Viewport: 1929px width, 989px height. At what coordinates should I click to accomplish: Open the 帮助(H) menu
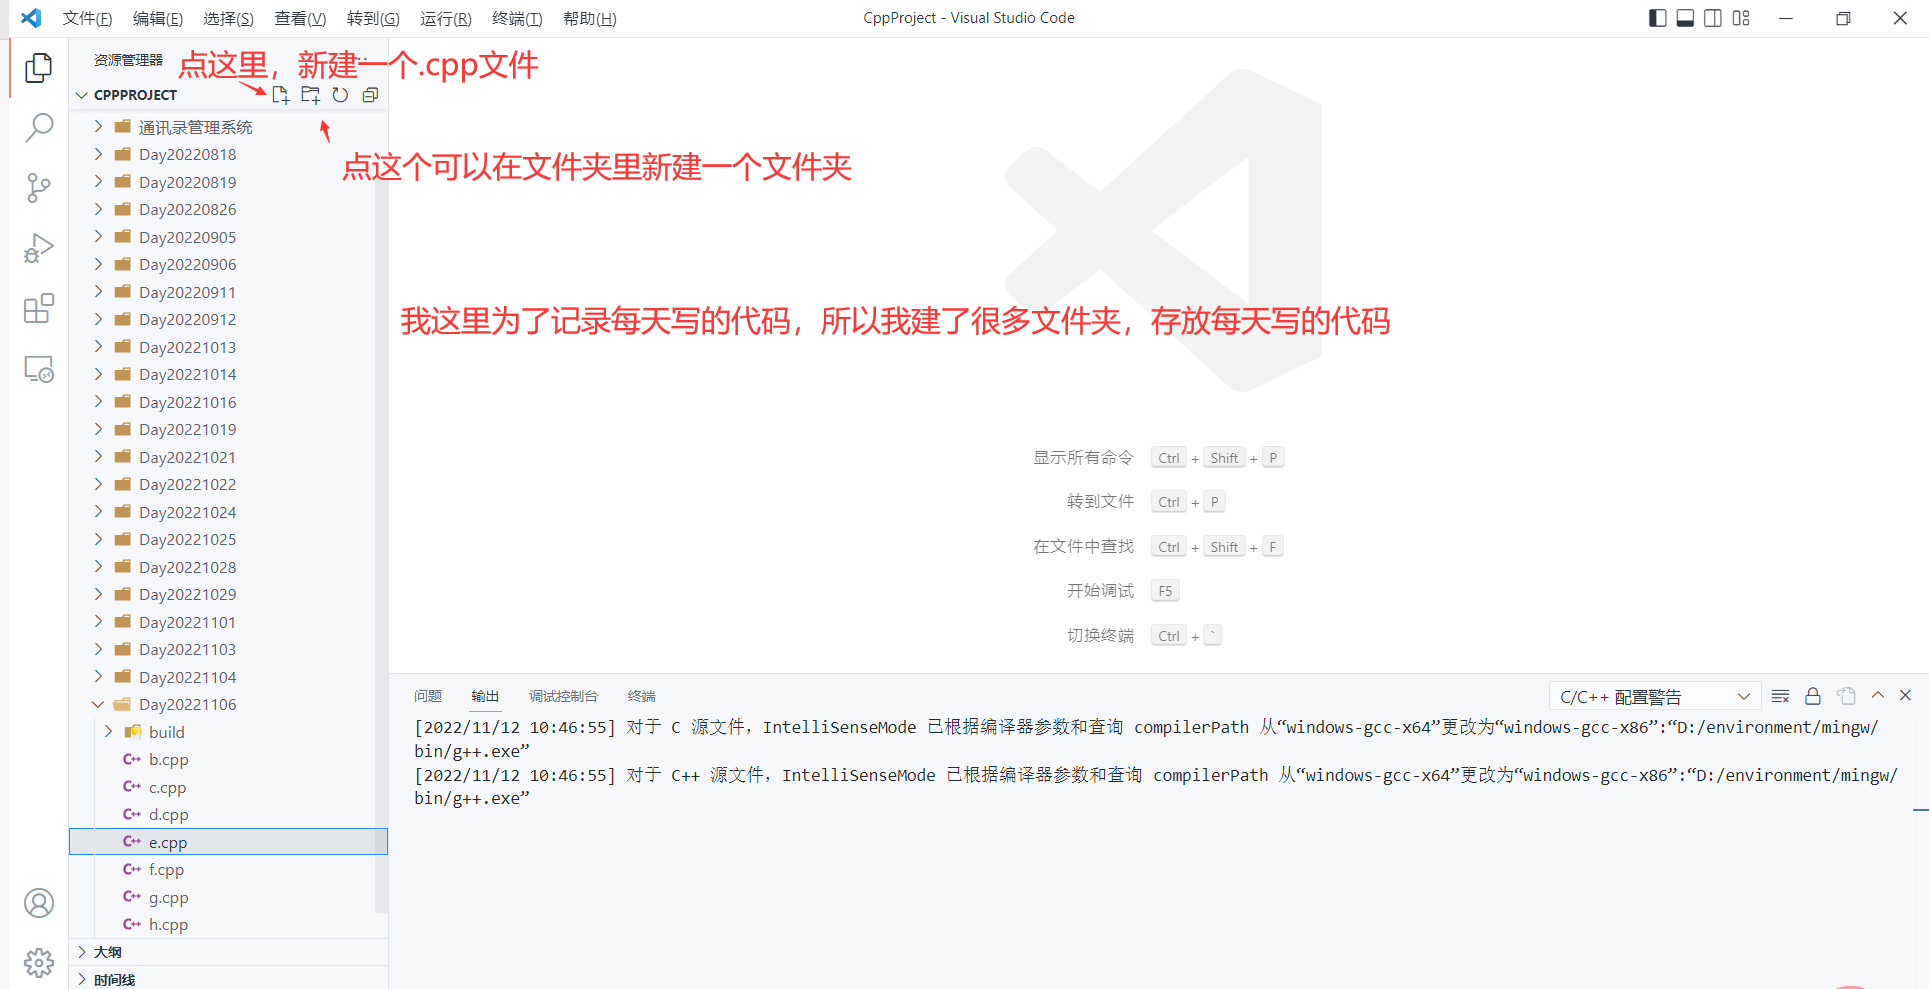coord(590,18)
